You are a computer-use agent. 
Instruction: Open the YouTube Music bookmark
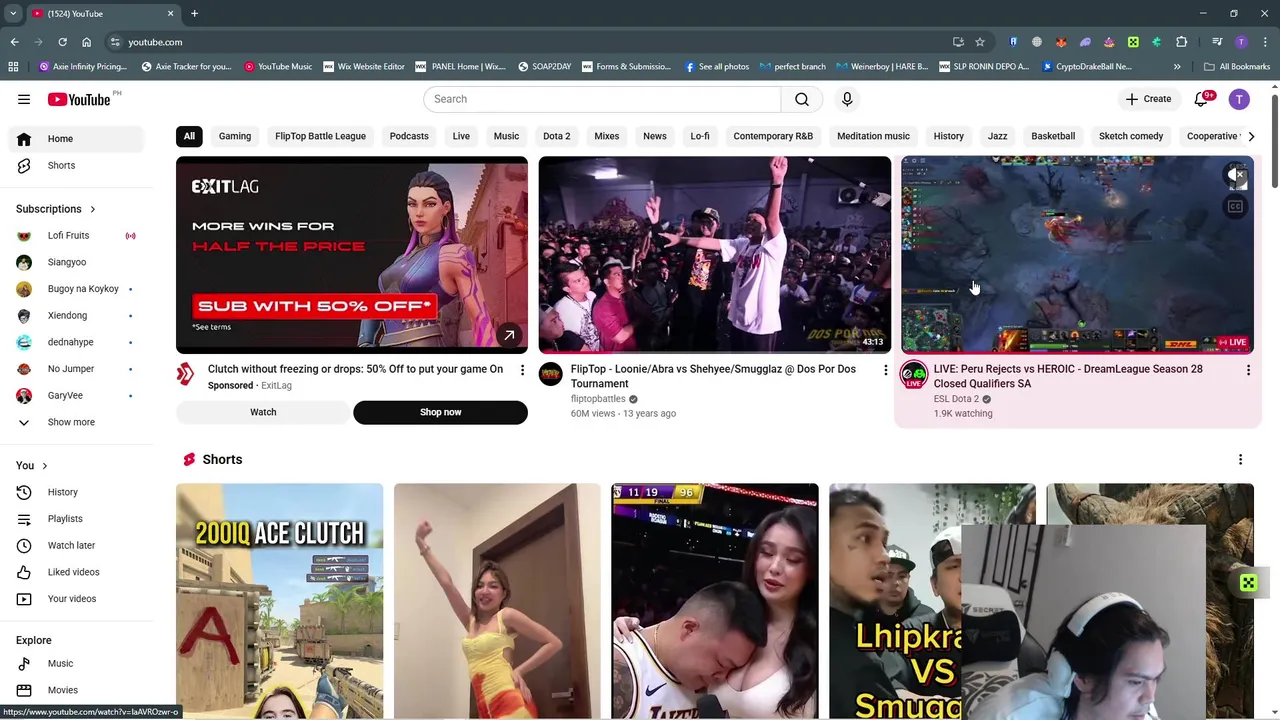pyautogui.click(x=278, y=67)
